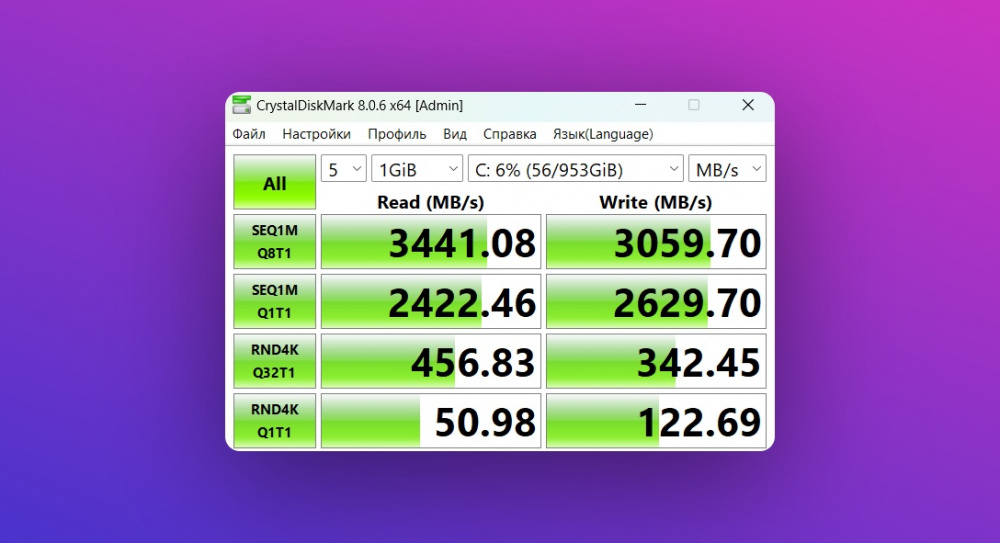Select the 3059.70 write result cell
The height and width of the screenshot is (543, 1000).
click(656, 241)
